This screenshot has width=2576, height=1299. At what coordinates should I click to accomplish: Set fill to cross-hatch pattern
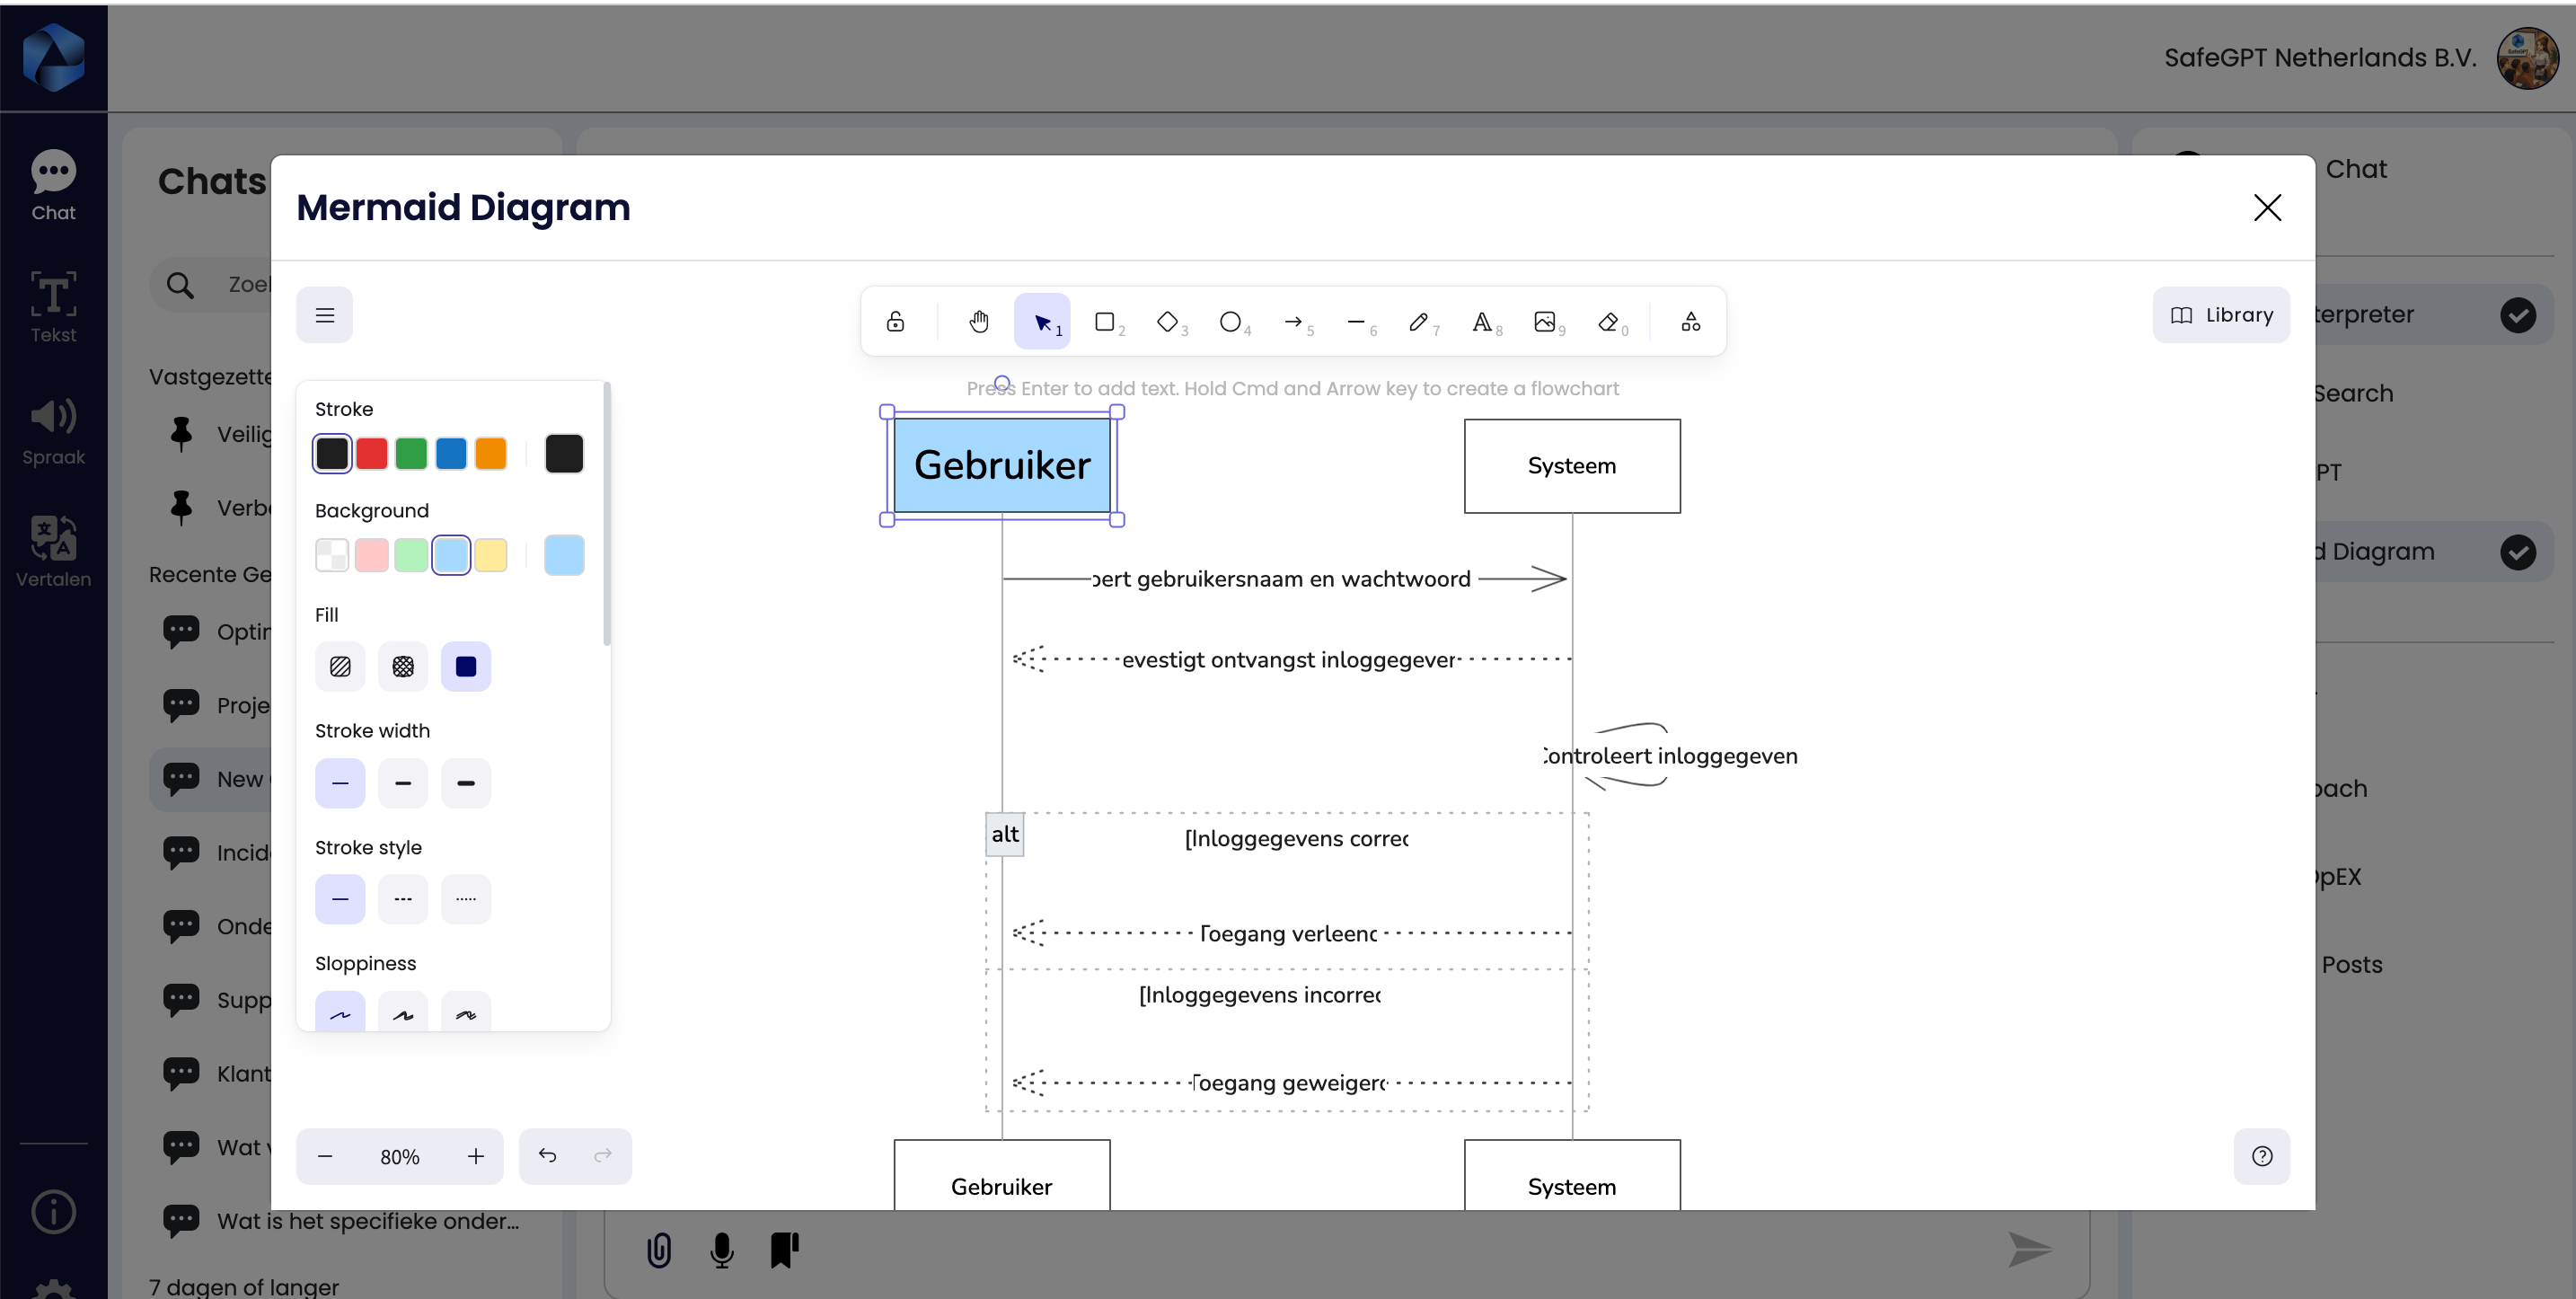pyautogui.click(x=403, y=666)
